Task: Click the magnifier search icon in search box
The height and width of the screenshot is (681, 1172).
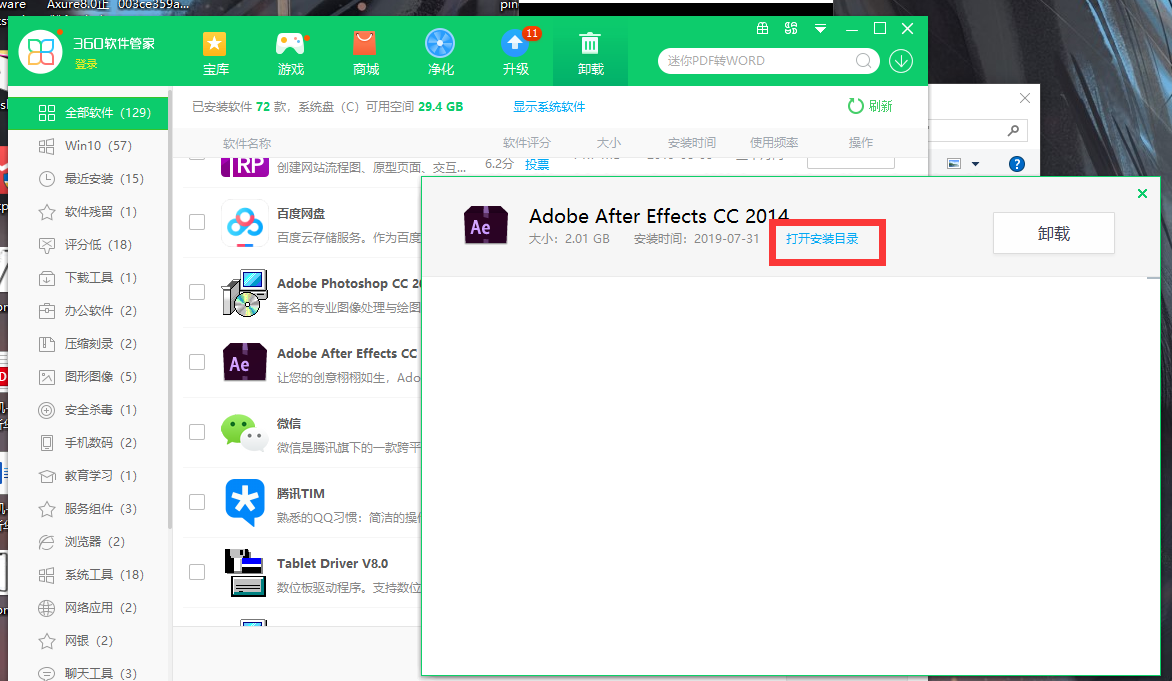Action: tap(863, 61)
